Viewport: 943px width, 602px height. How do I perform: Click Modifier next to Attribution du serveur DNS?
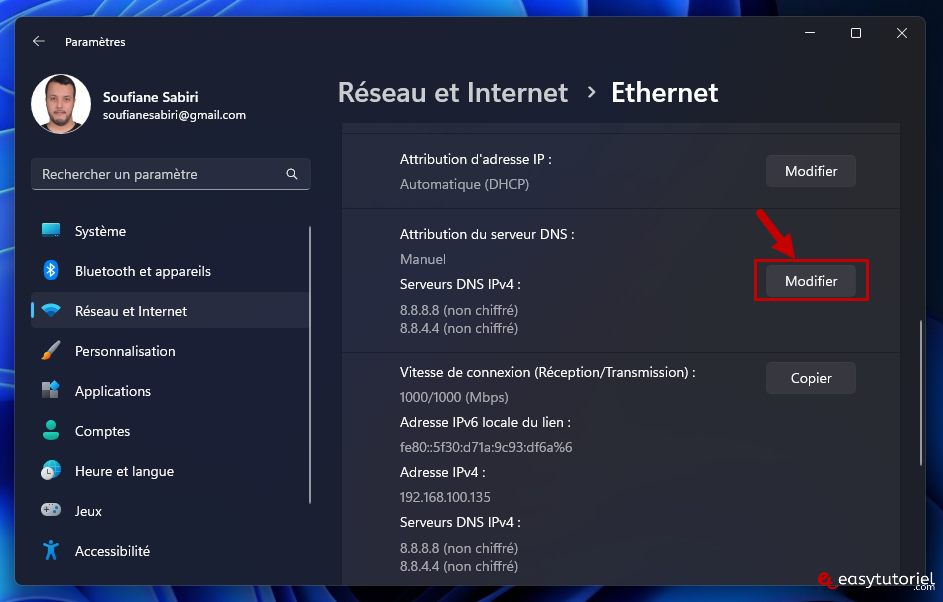coord(810,281)
